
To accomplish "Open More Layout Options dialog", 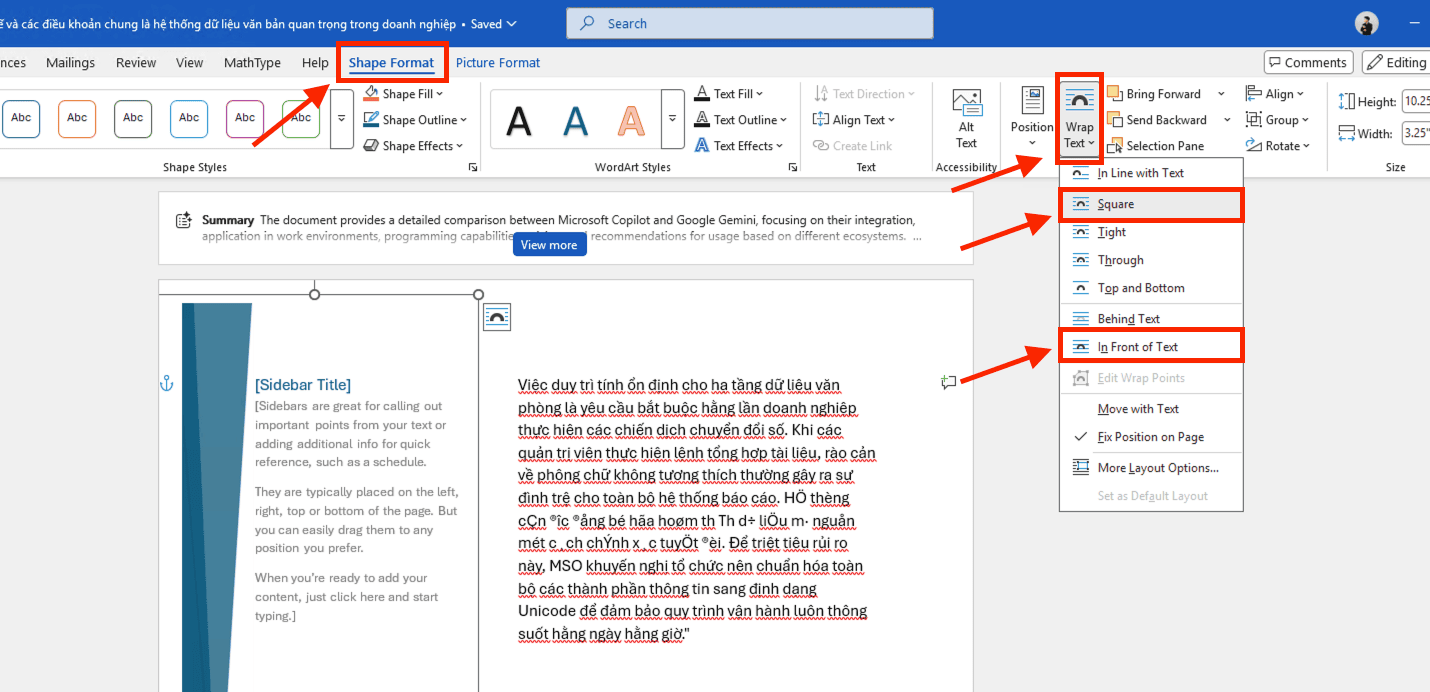I will click(x=1151, y=468).
